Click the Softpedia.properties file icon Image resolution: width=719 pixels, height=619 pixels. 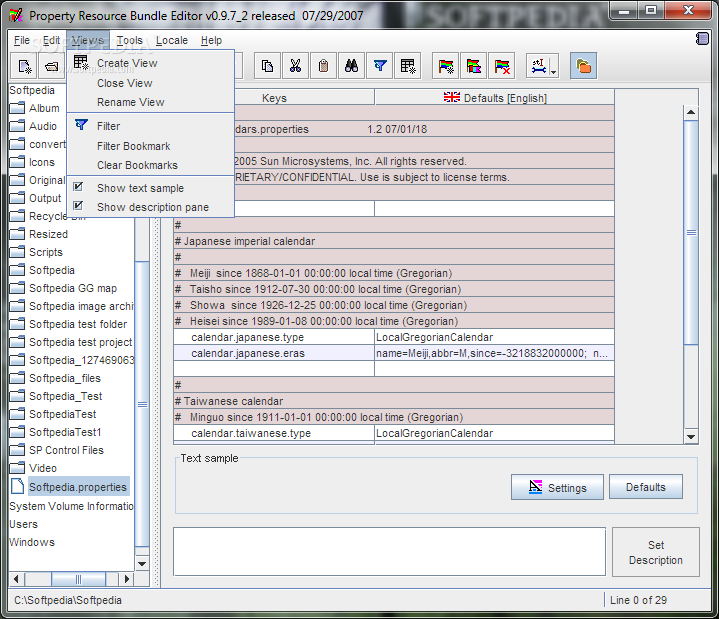17,486
